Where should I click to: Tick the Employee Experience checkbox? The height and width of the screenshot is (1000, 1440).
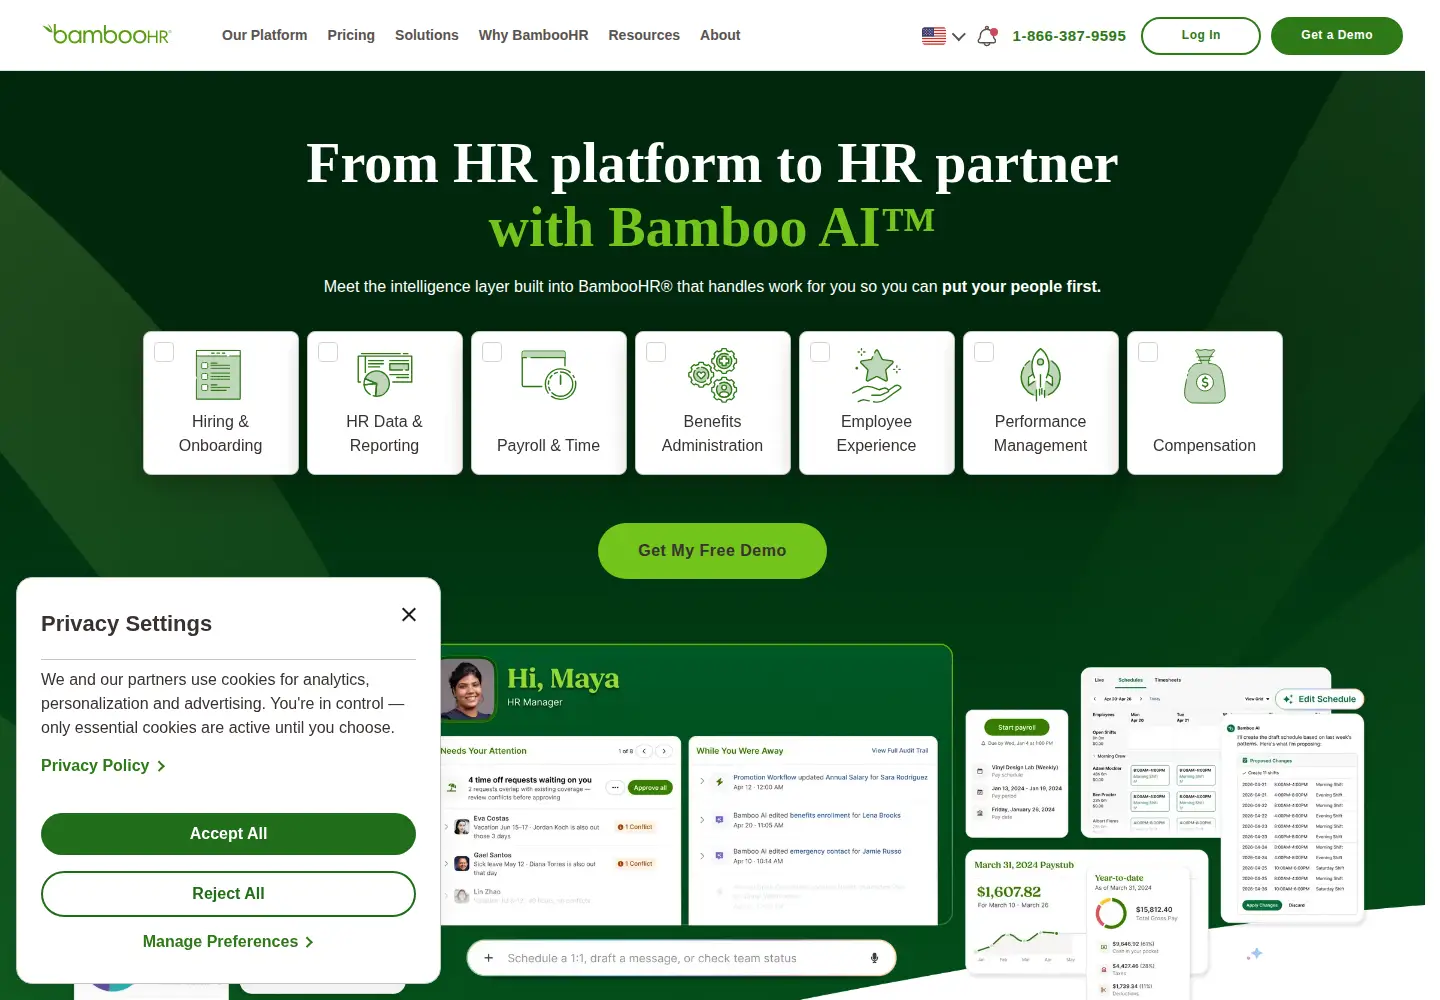[820, 352]
